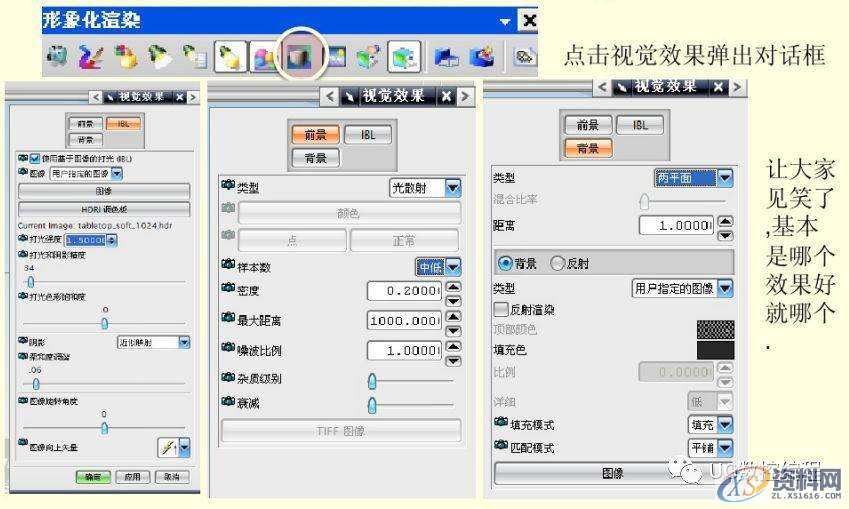
Task: Click the plain light bulb toolbar icon
Action: [160, 56]
